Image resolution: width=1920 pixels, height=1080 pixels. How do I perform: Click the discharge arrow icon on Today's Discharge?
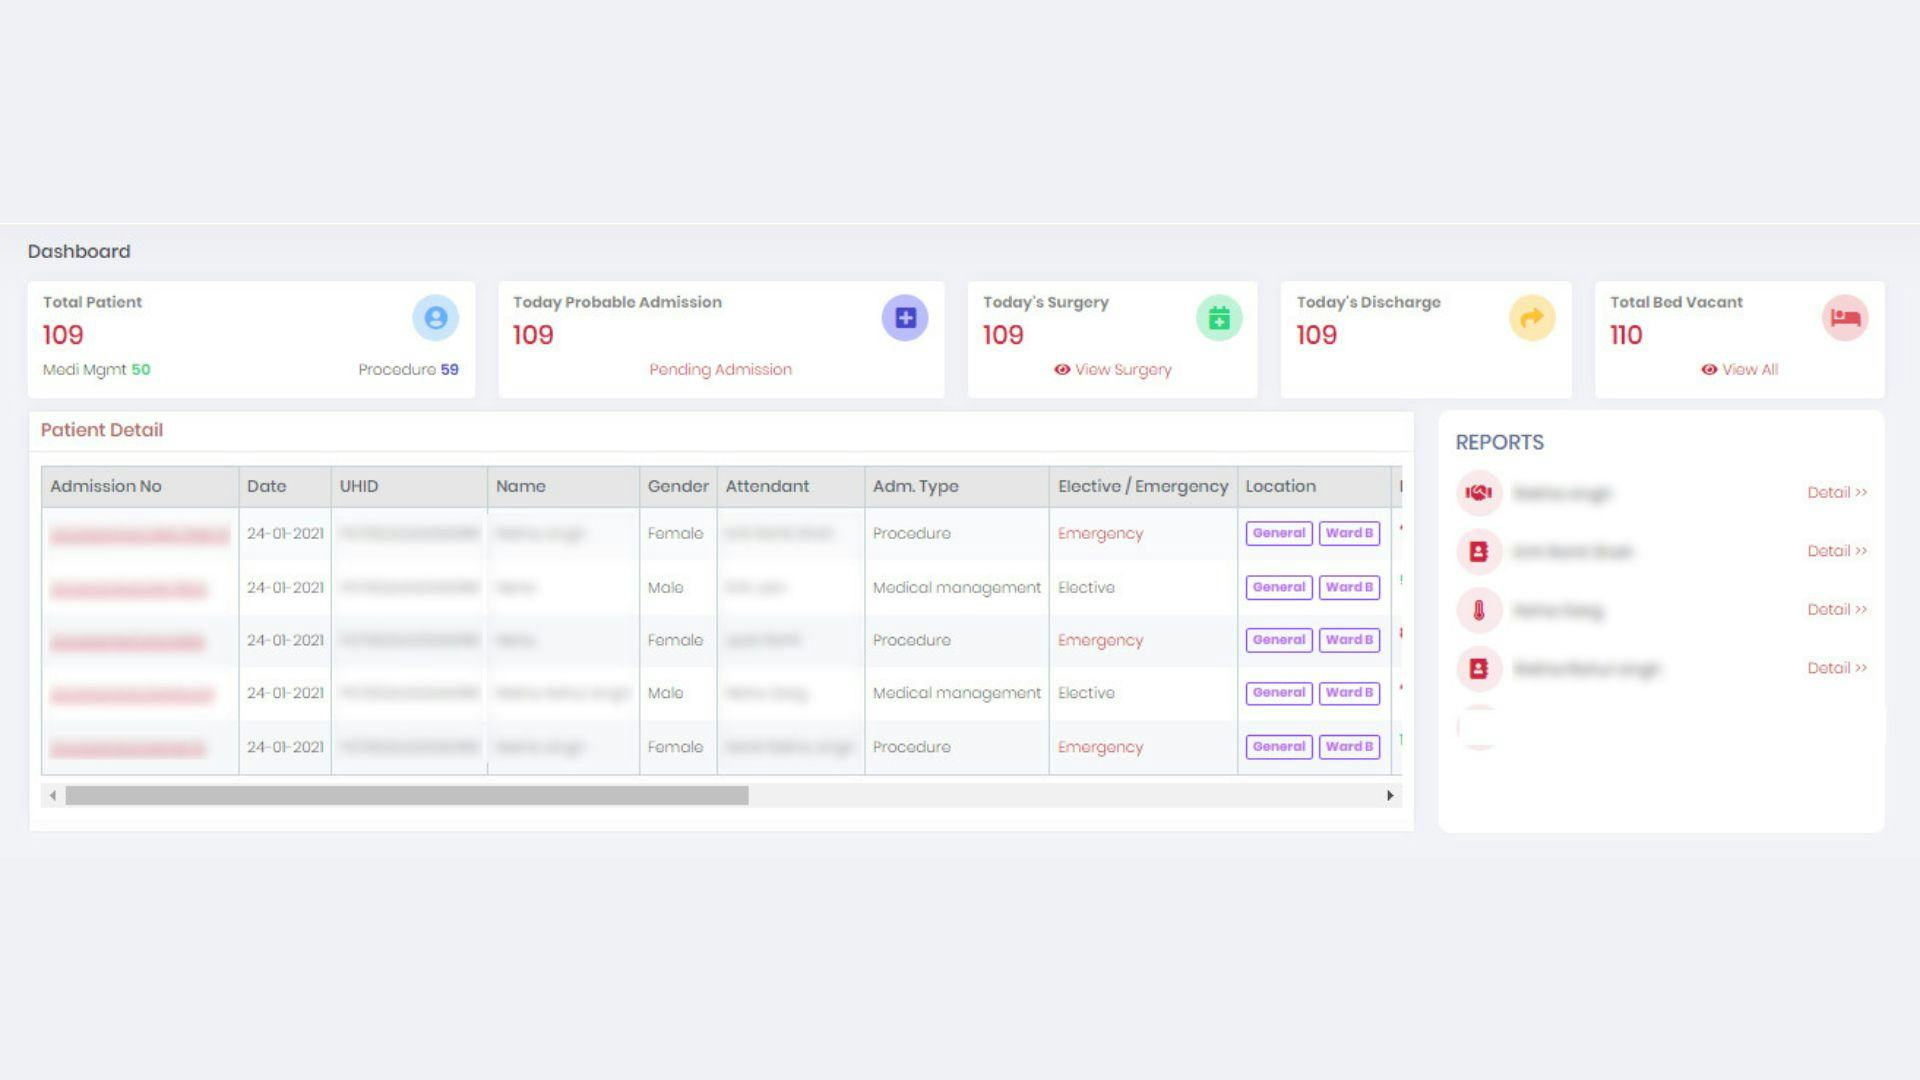[x=1532, y=317]
